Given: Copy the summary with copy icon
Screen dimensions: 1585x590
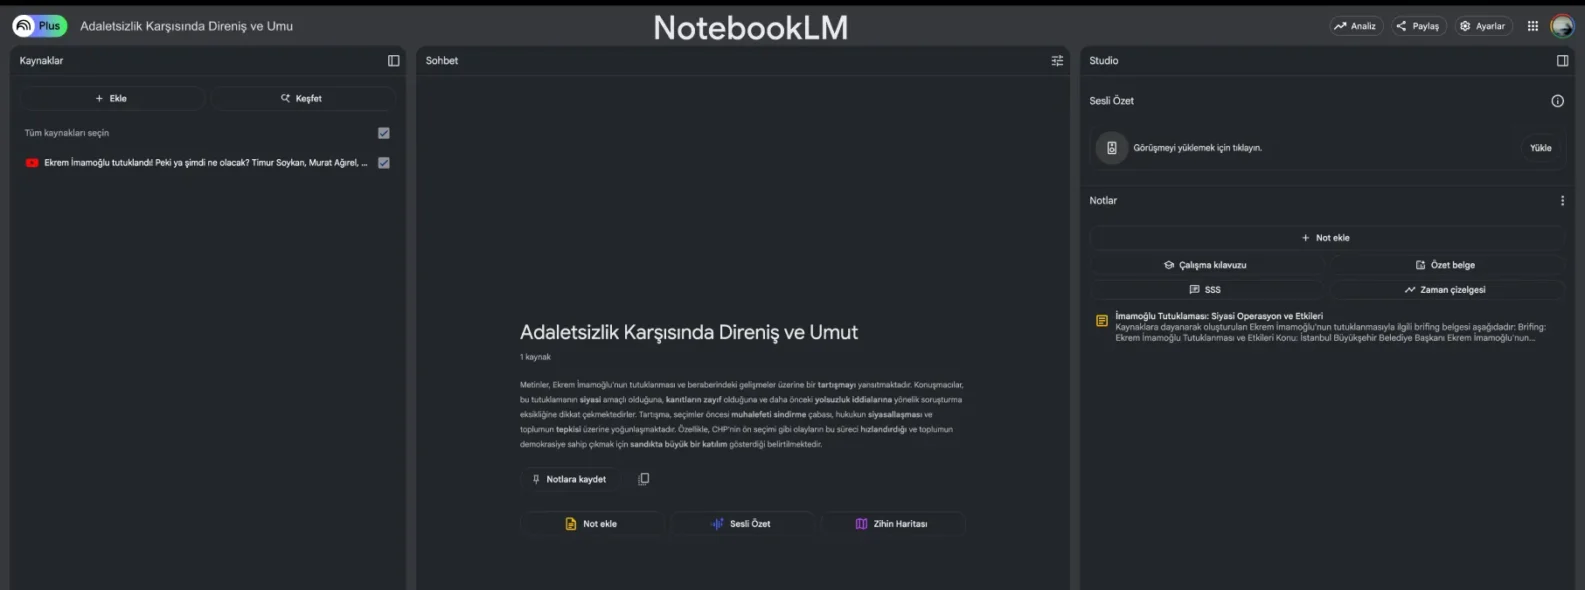Looking at the screenshot, I should [x=644, y=479].
